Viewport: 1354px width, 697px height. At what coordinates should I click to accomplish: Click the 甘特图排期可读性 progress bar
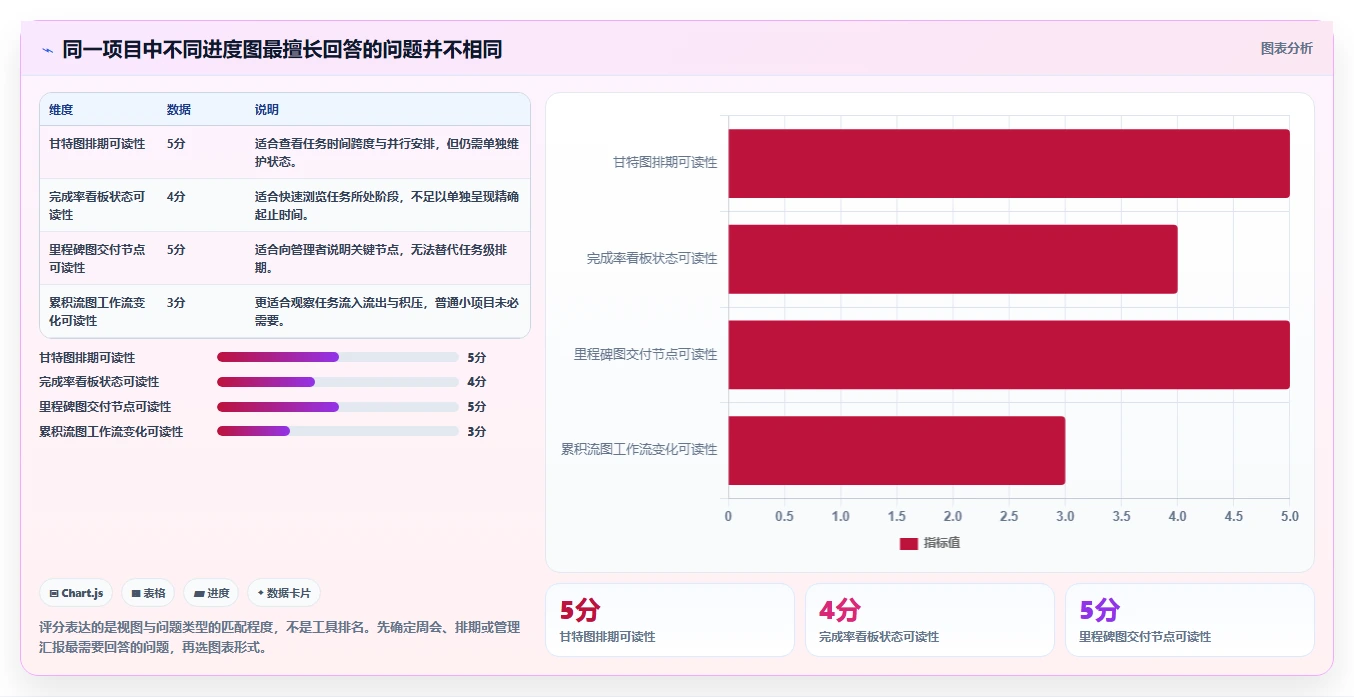click(x=338, y=357)
